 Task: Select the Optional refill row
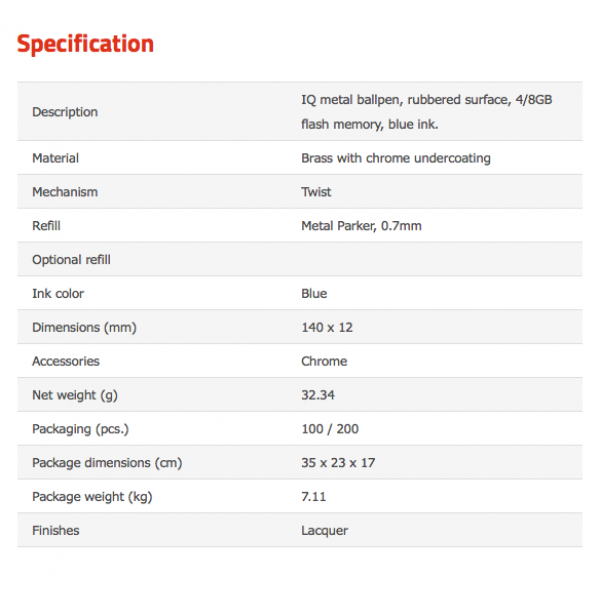tap(300, 259)
